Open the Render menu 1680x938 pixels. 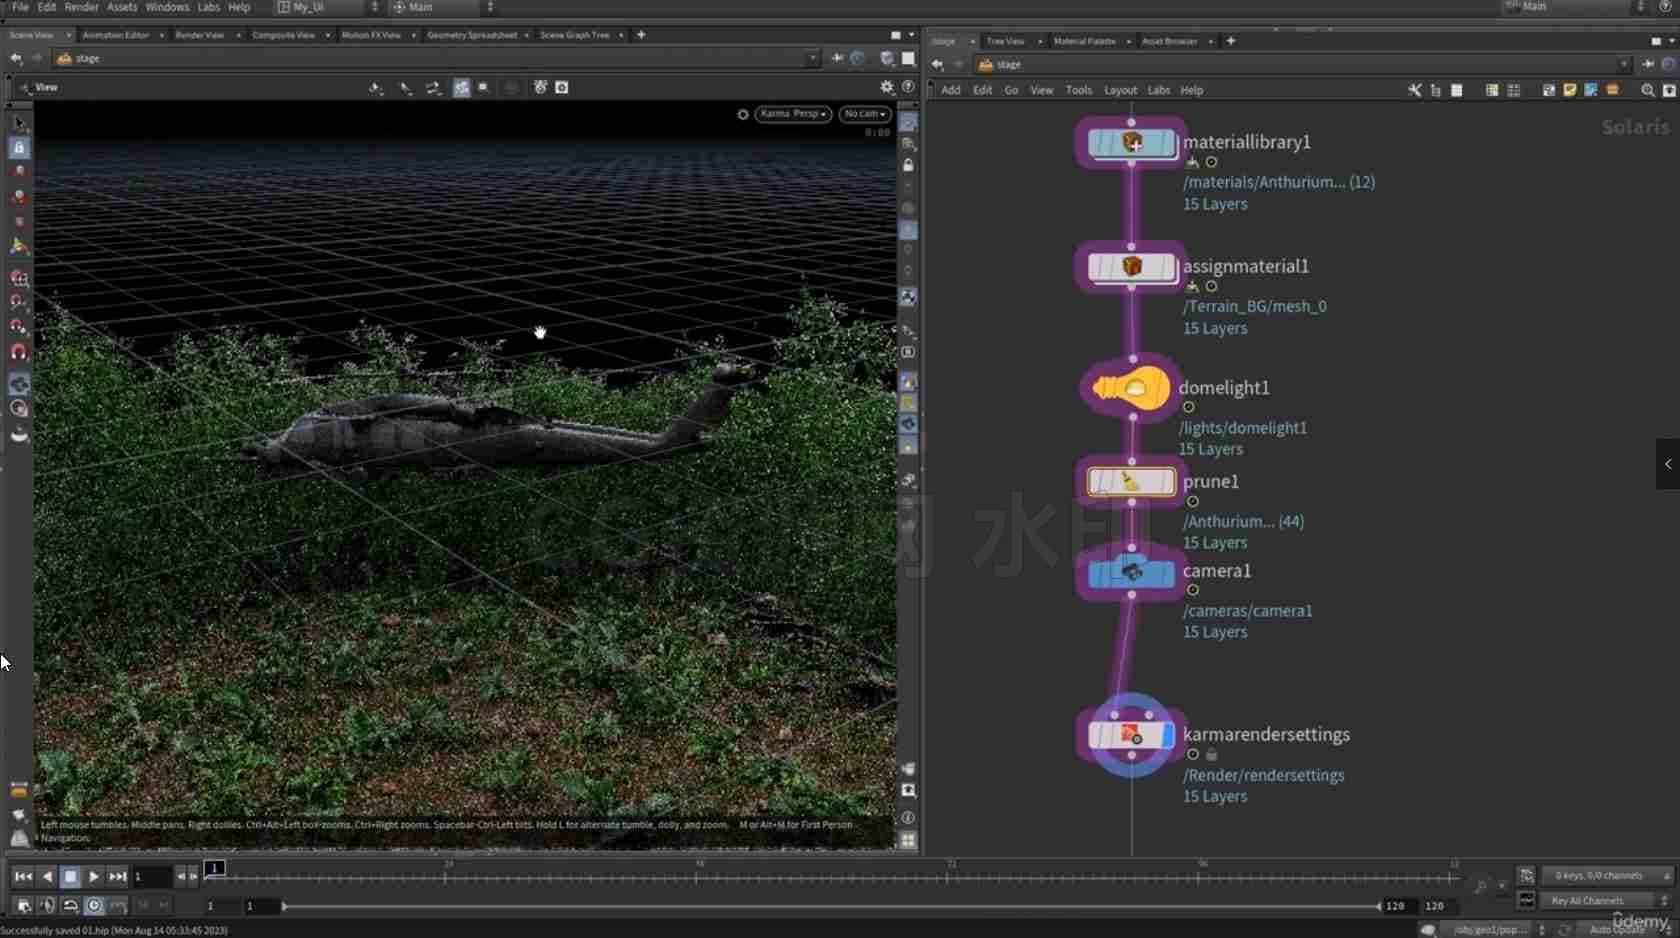tap(81, 7)
